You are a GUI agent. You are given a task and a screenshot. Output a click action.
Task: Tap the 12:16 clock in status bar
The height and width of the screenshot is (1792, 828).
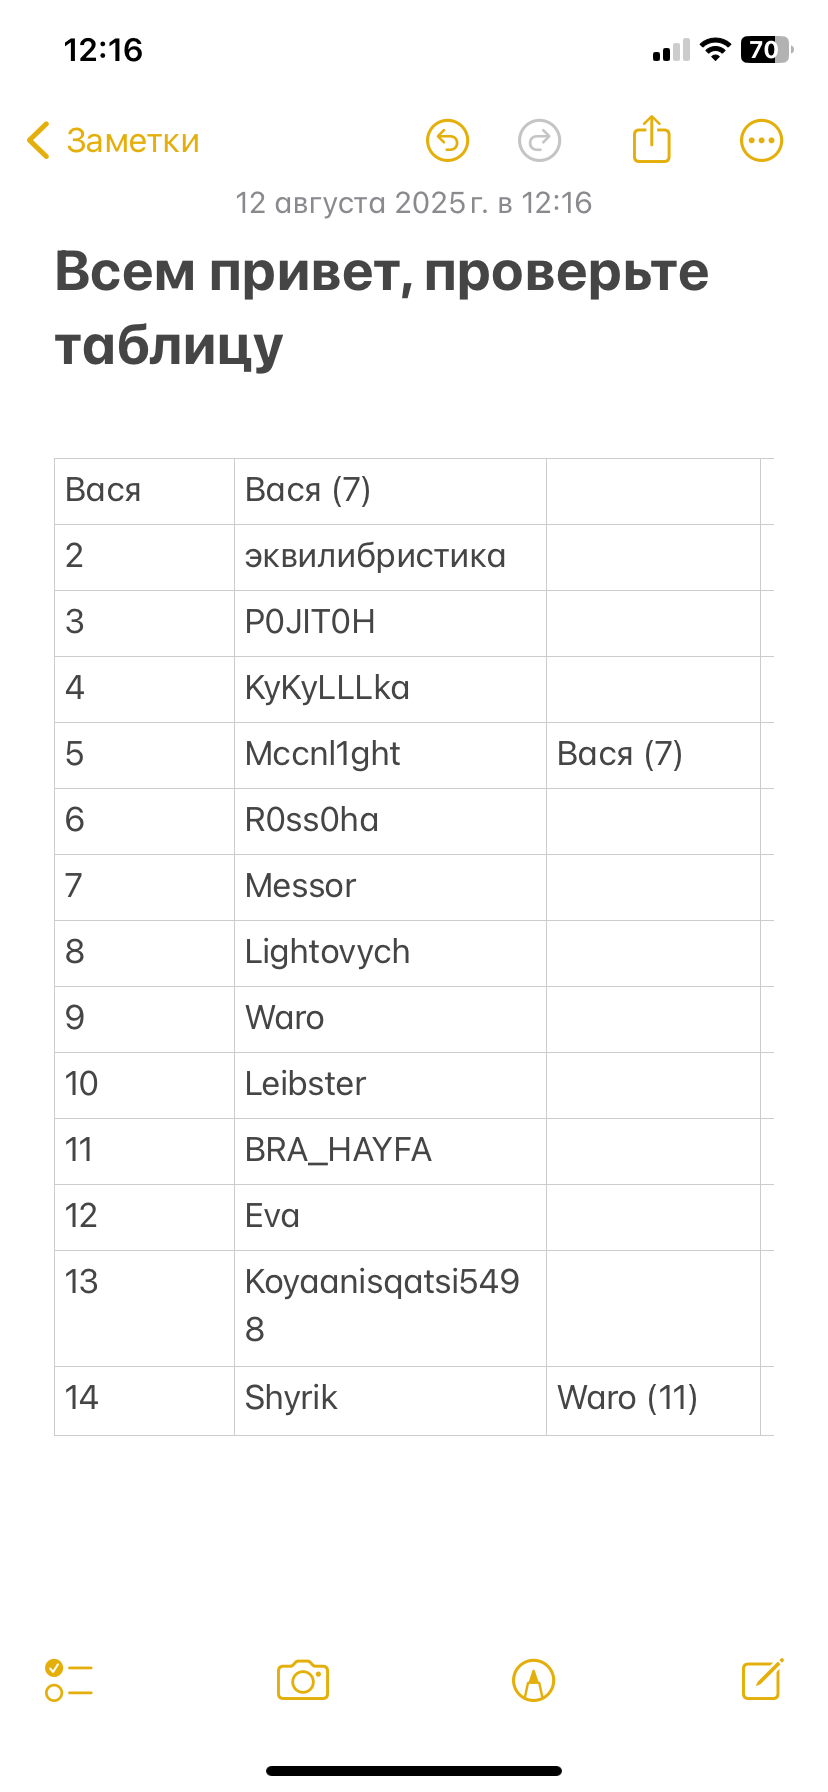click(102, 49)
